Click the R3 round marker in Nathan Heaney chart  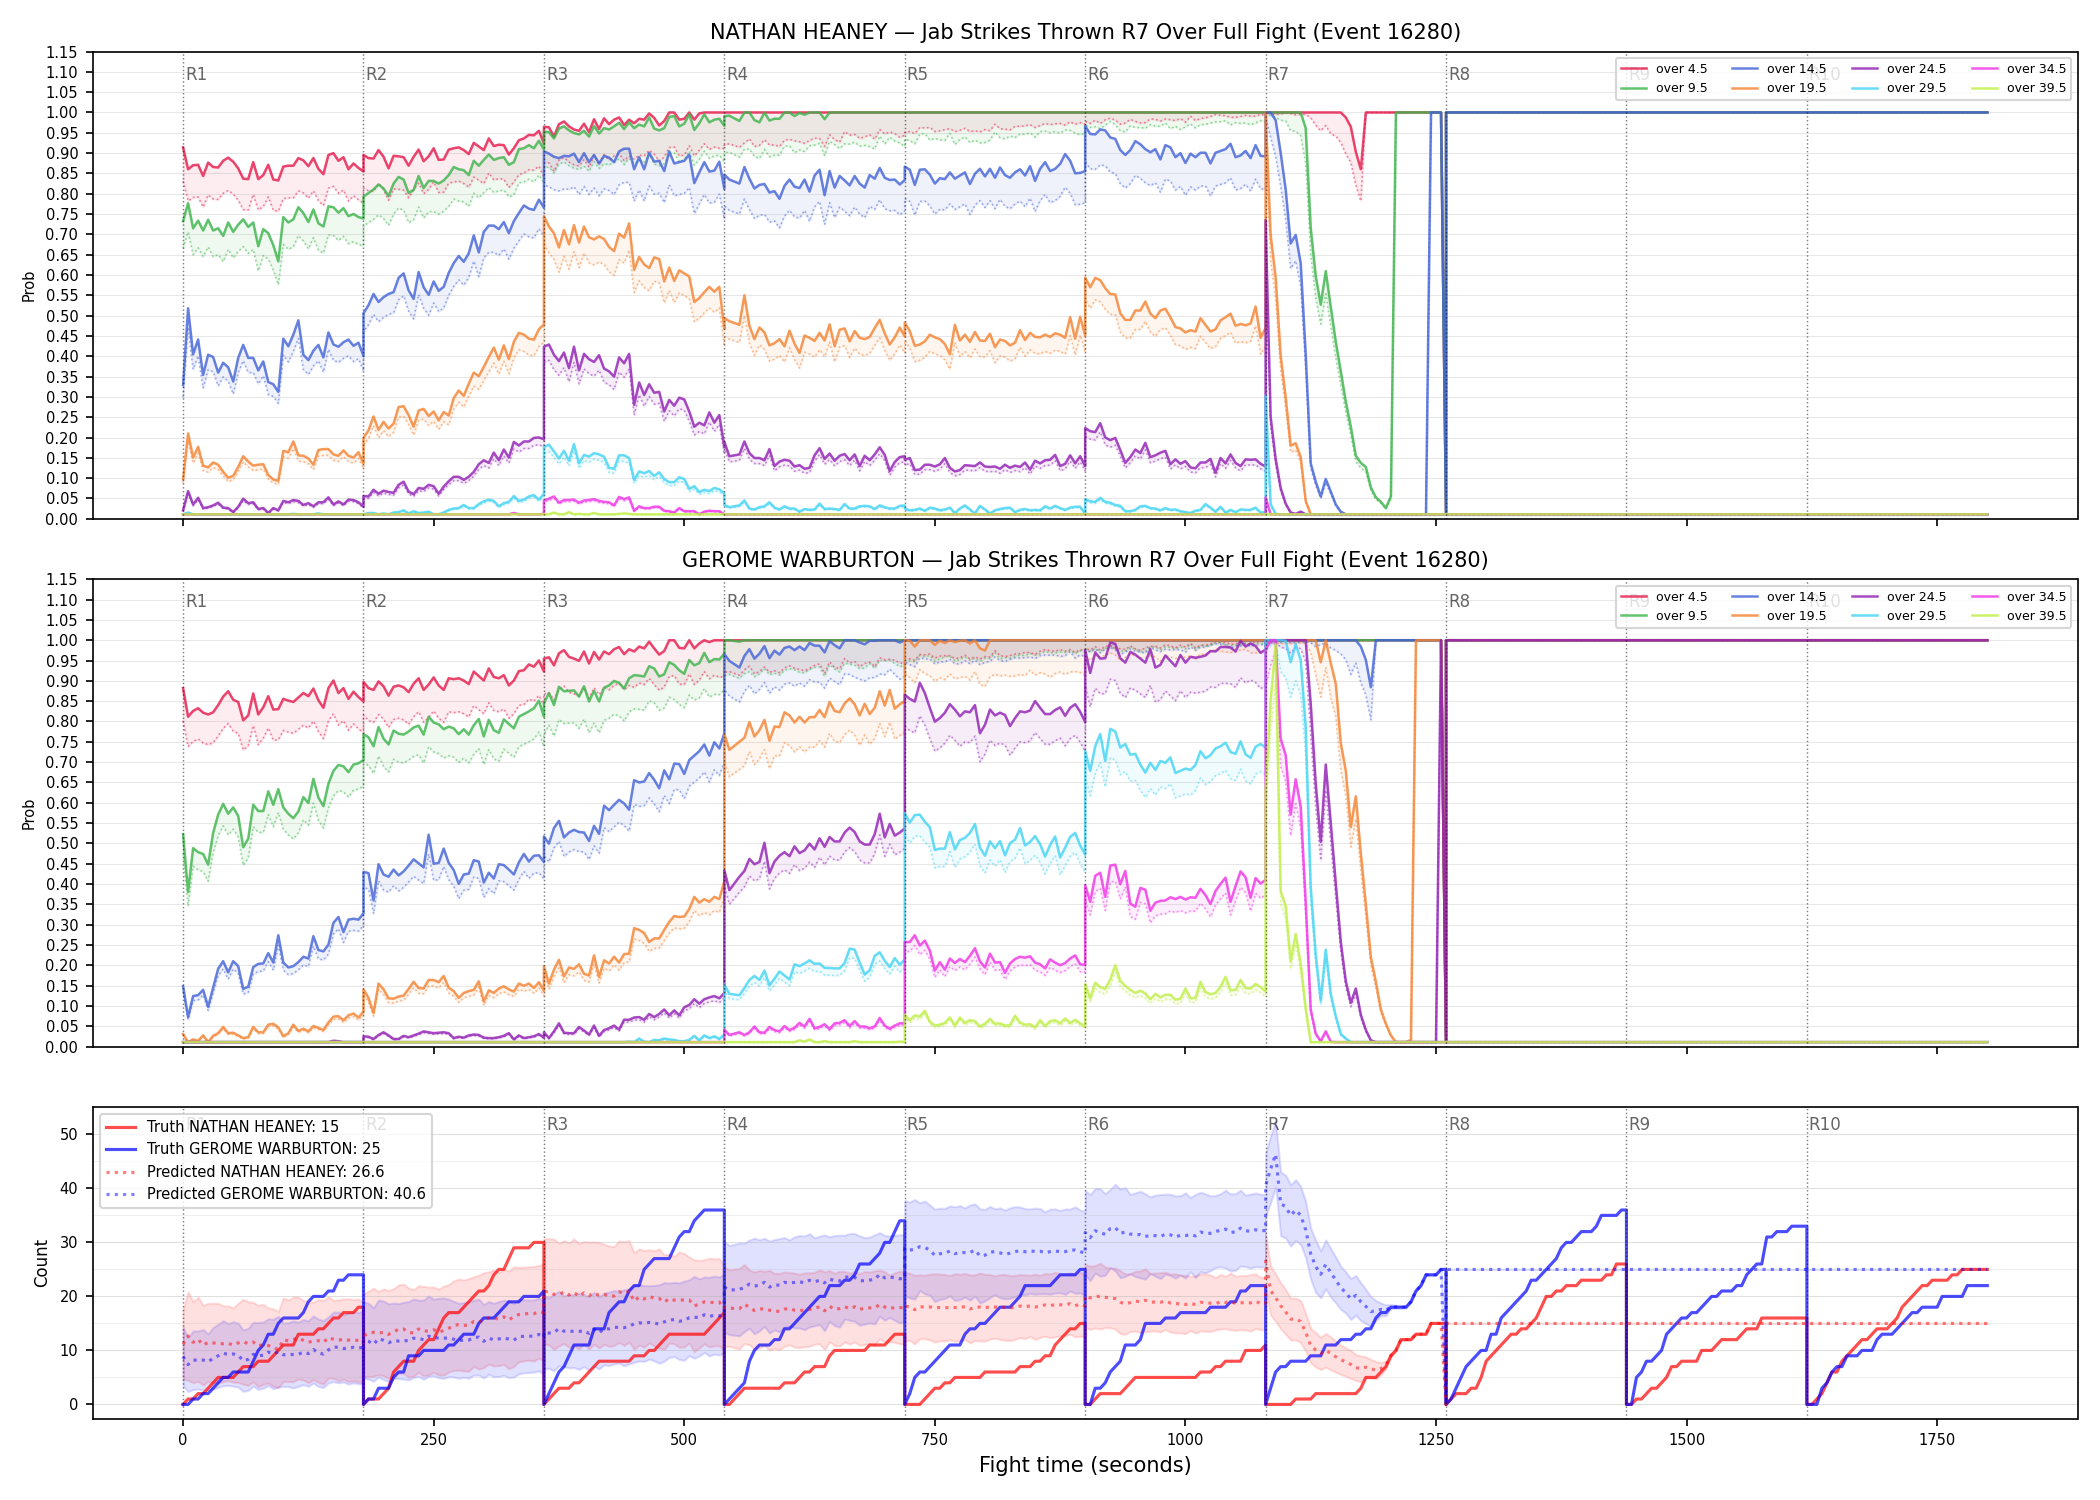[x=557, y=74]
